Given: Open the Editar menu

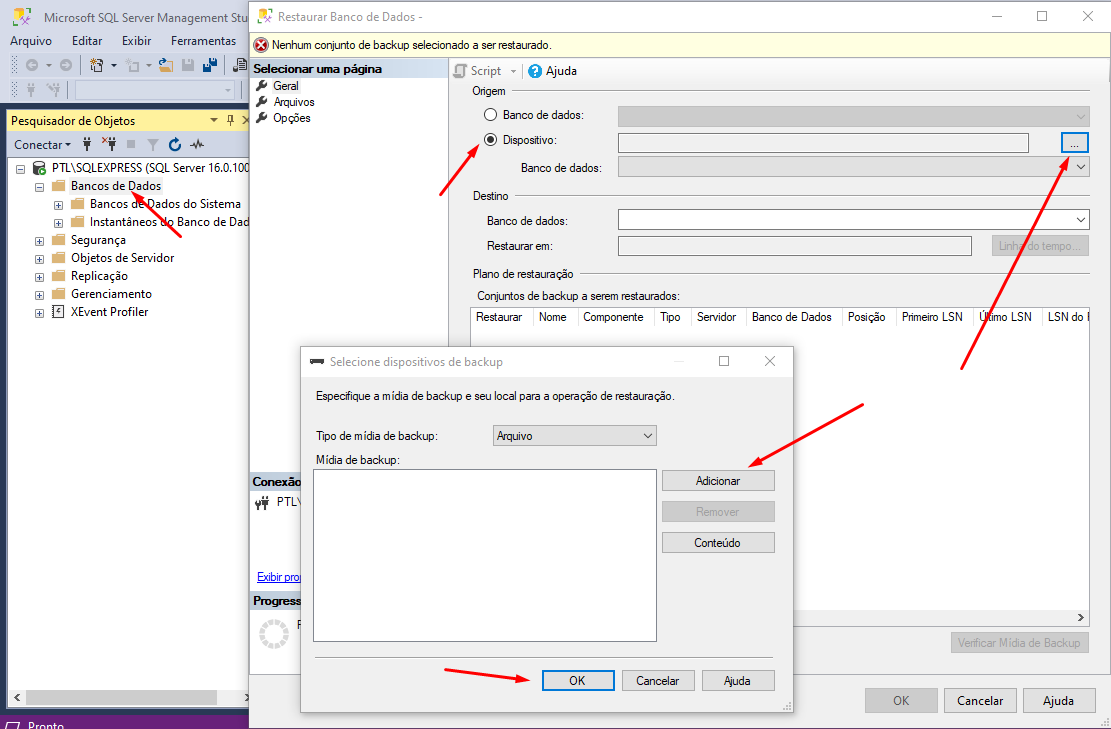Looking at the screenshot, I should point(87,41).
